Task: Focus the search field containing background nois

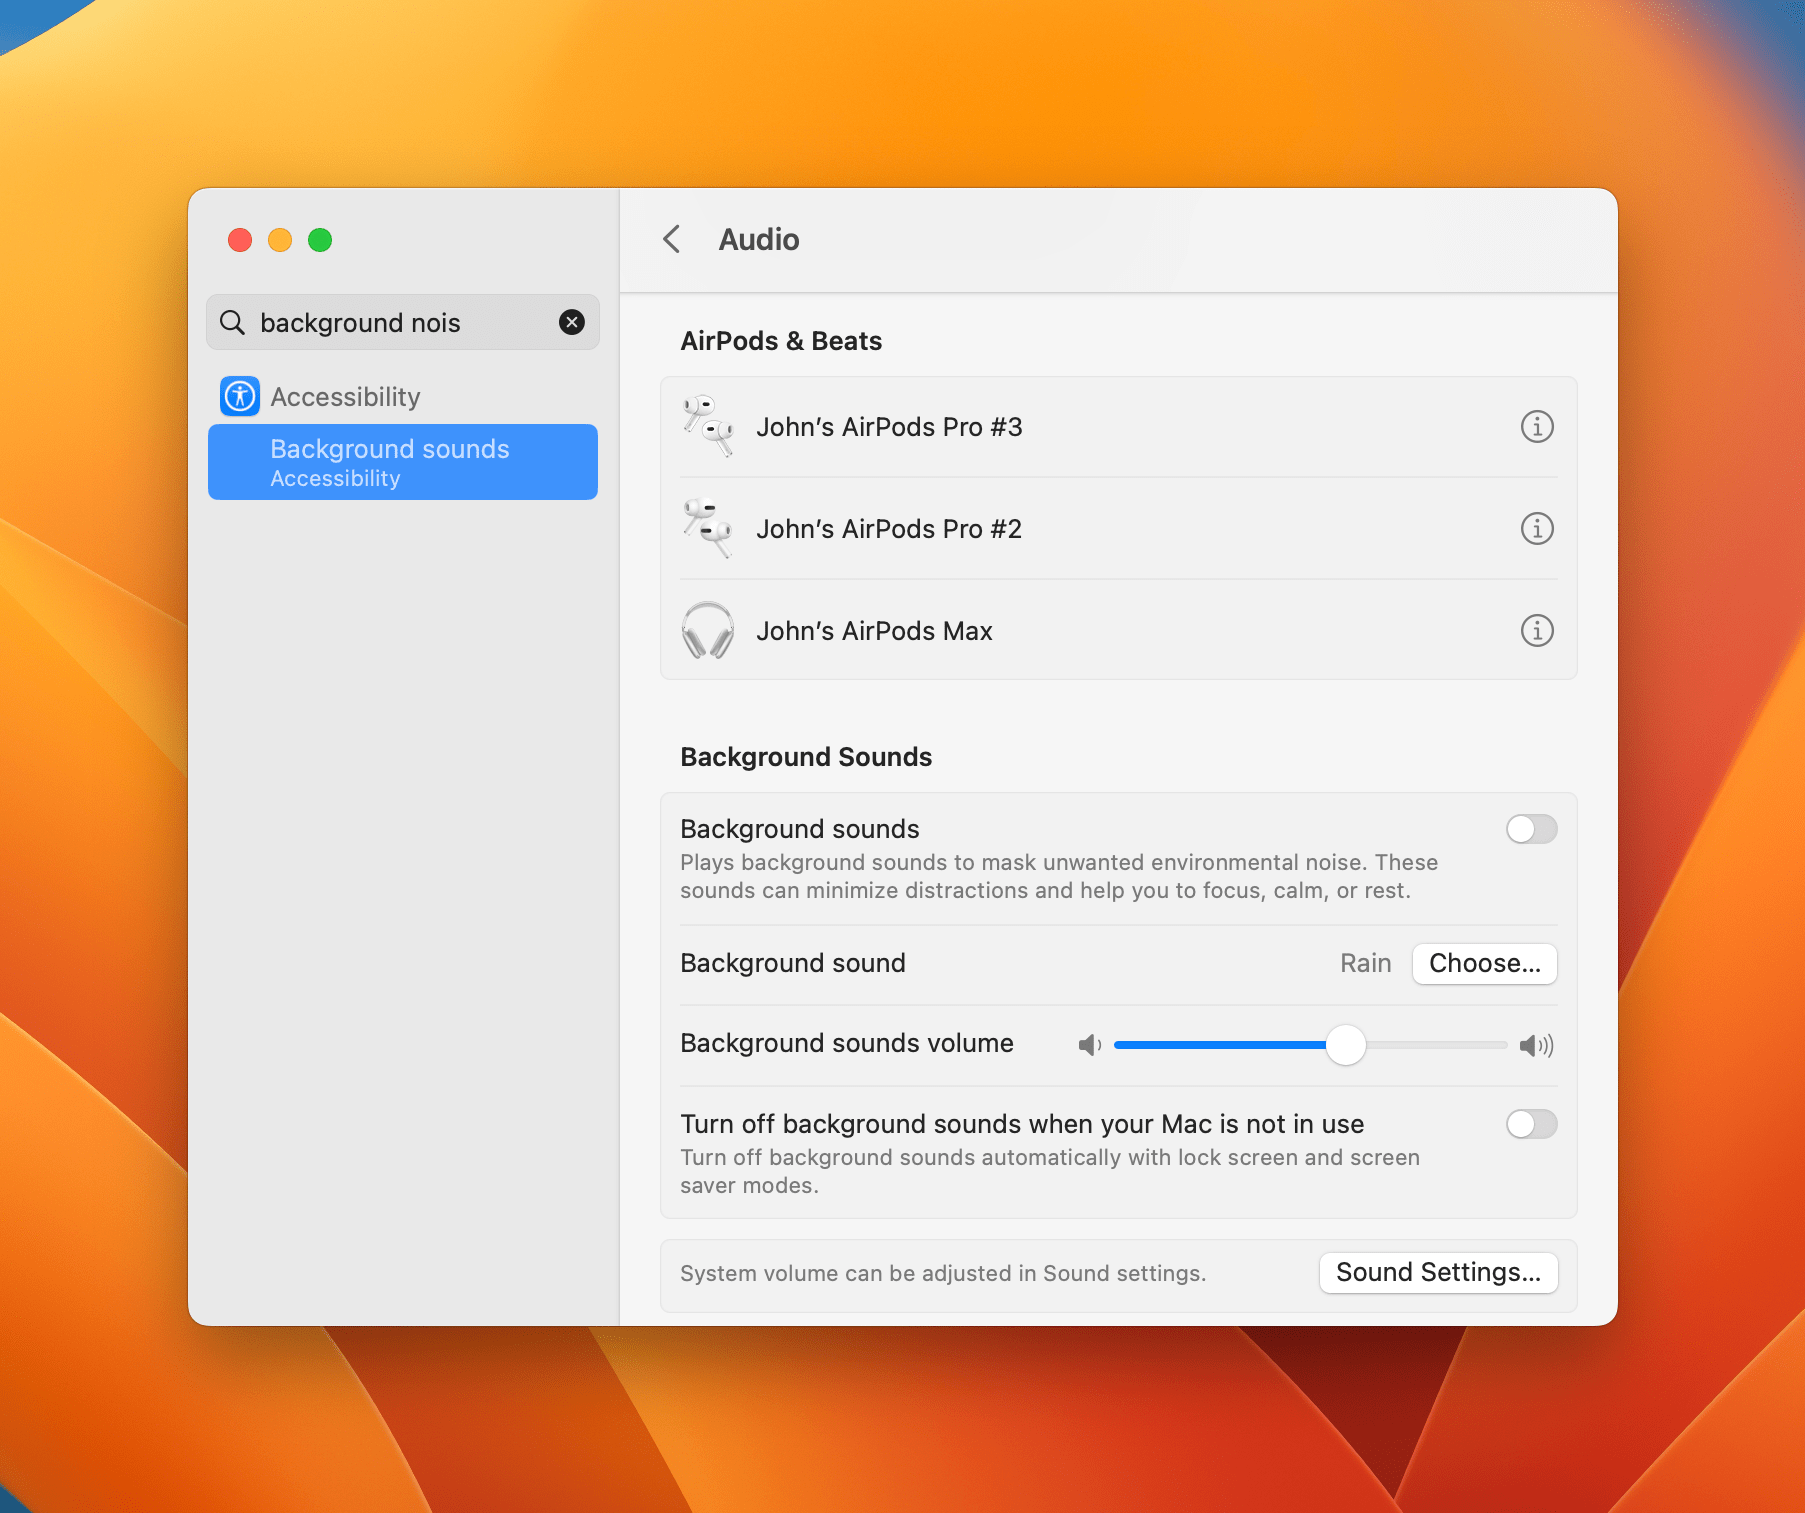Action: [403, 322]
